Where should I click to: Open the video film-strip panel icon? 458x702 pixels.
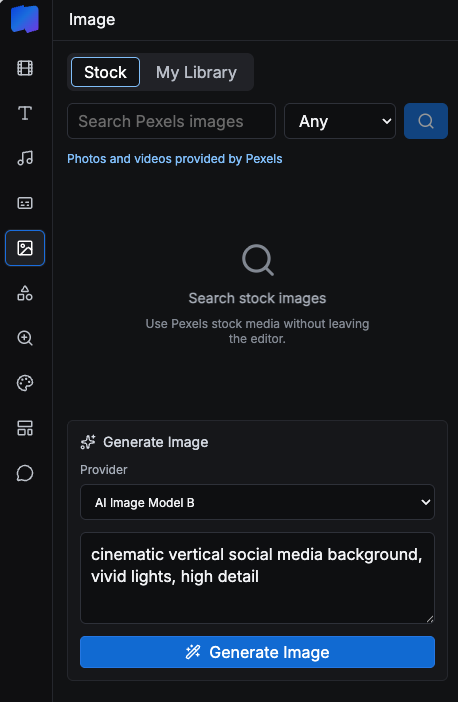tap(25, 68)
